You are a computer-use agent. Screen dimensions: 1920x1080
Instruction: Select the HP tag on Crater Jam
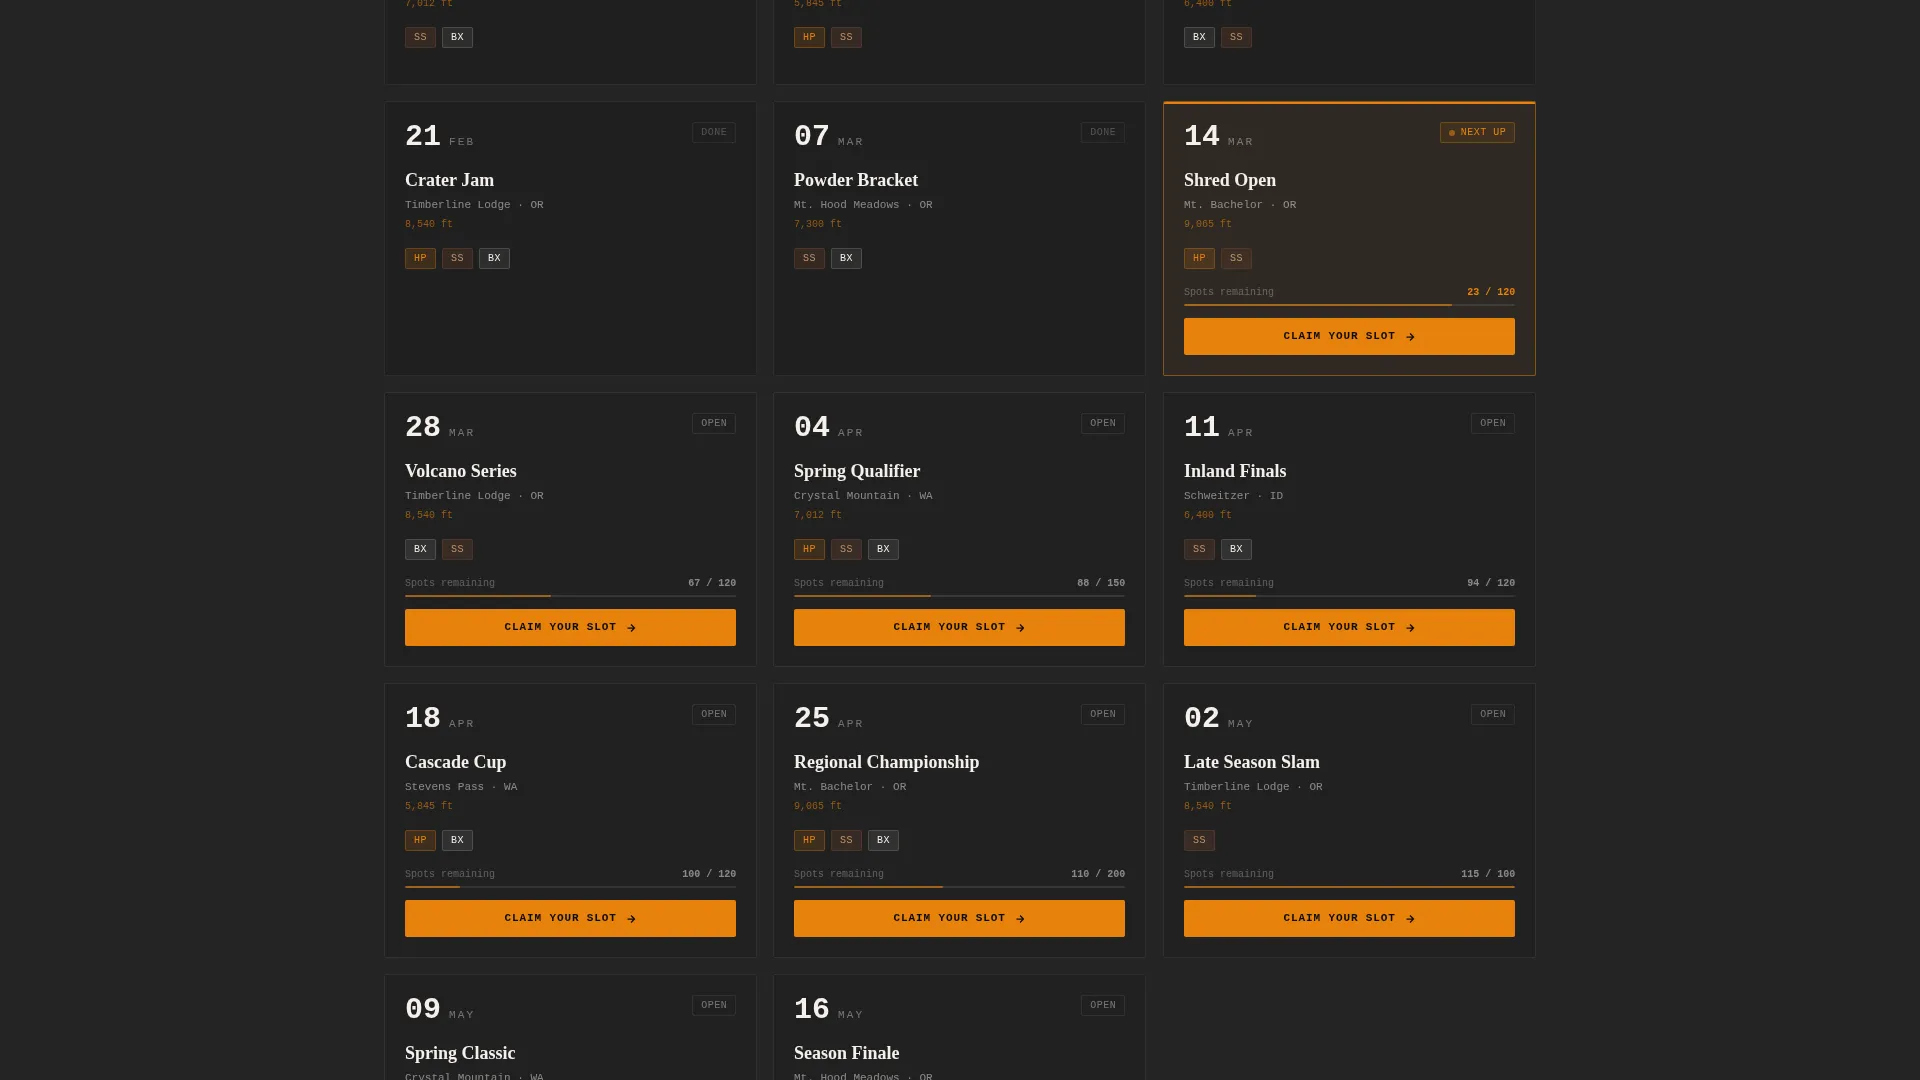click(x=420, y=259)
